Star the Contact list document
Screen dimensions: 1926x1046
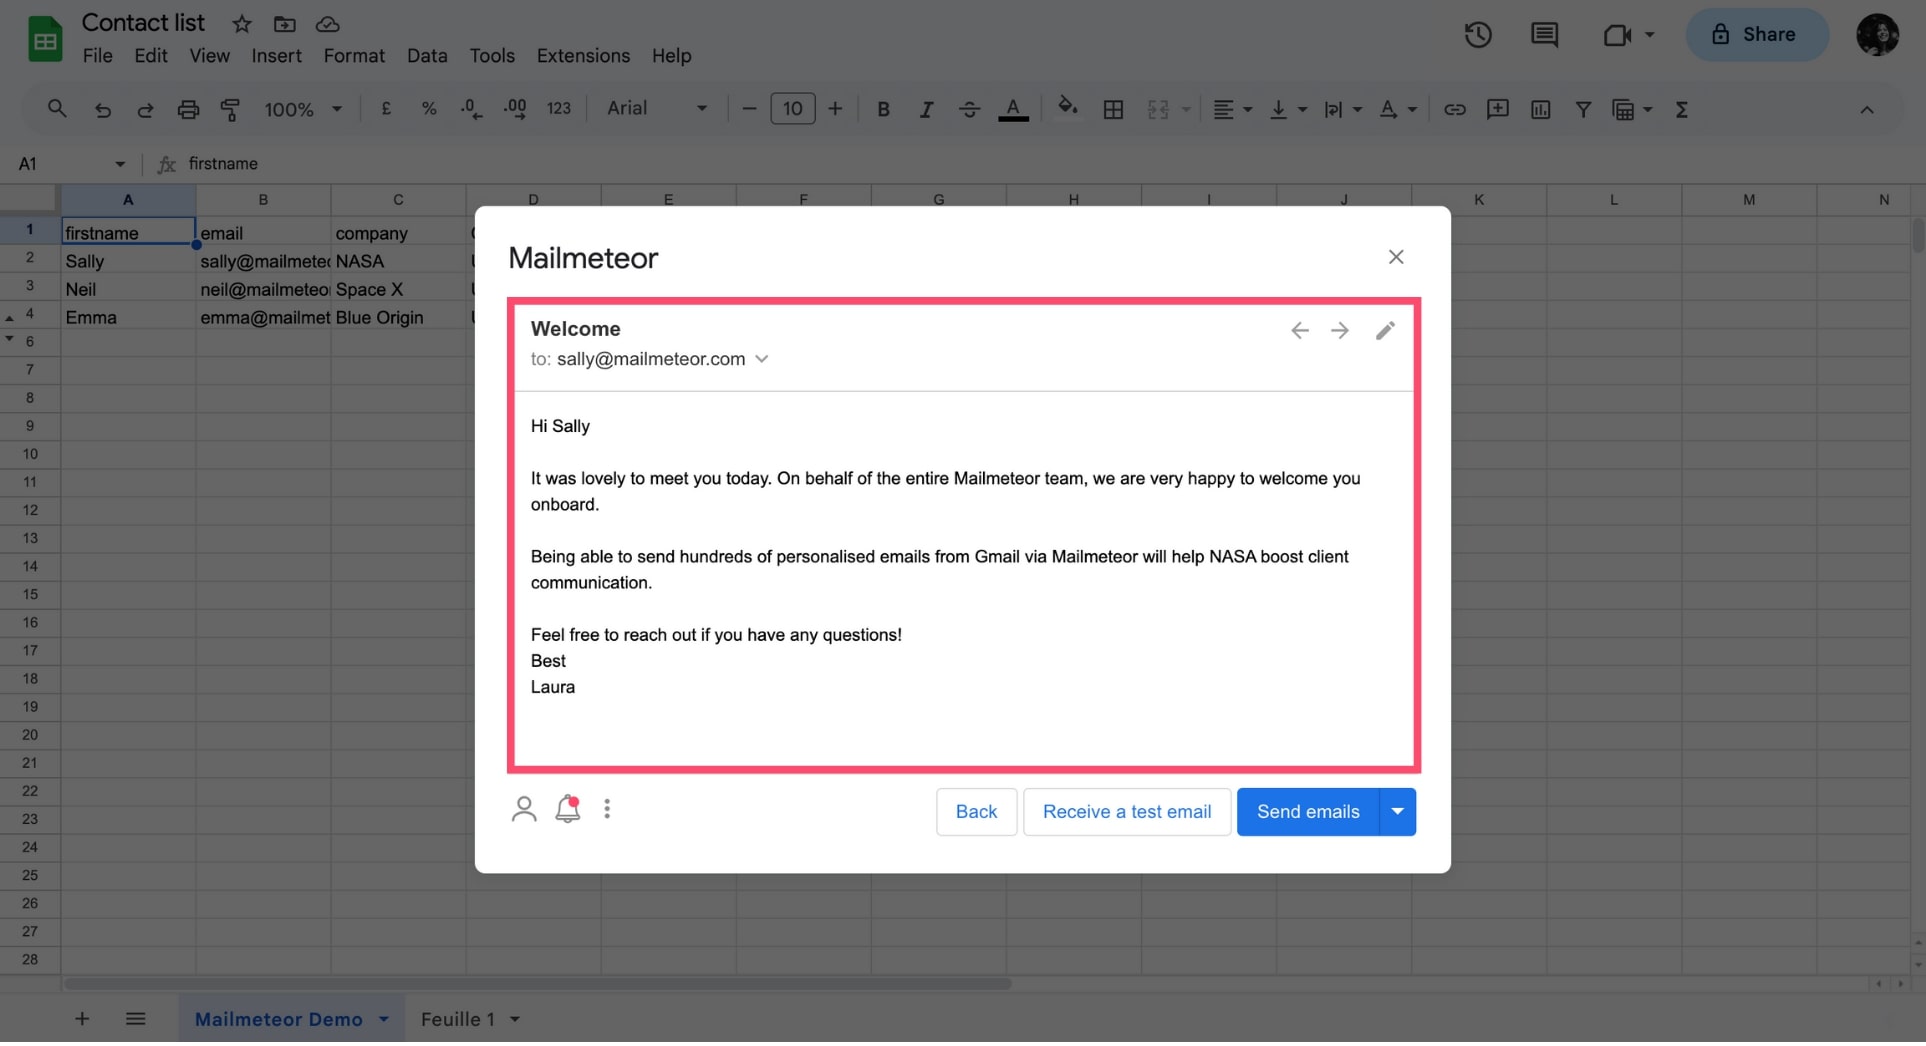[242, 24]
